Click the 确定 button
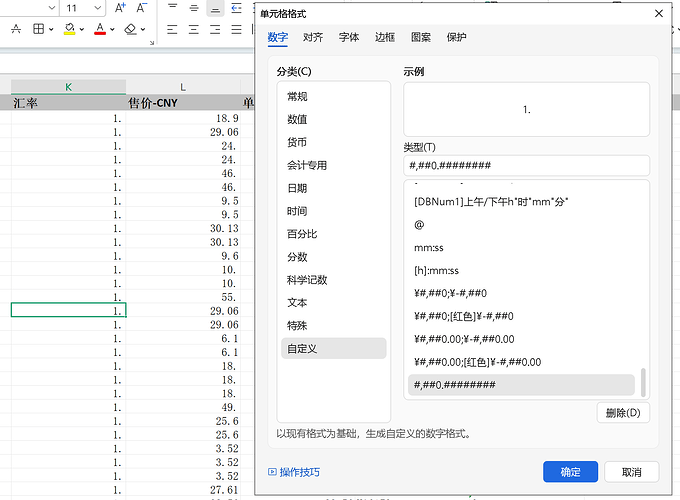The height and width of the screenshot is (500, 680). pyautogui.click(x=570, y=472)
